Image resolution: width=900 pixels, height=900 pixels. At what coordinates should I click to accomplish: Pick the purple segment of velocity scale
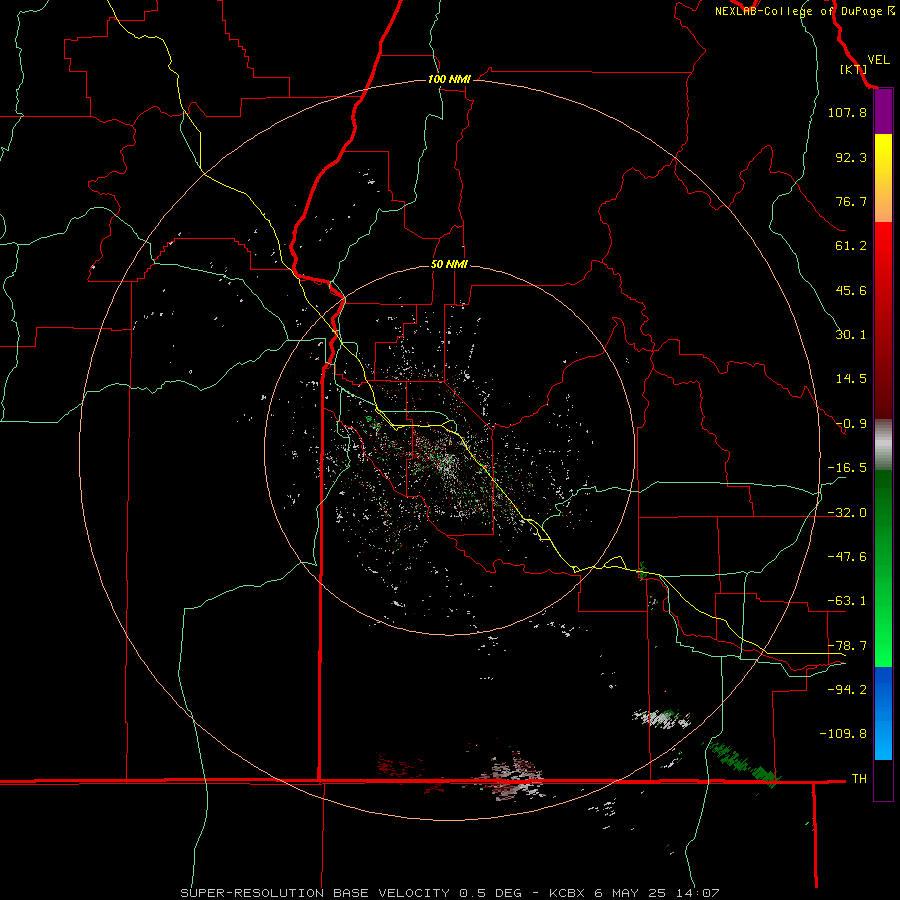point(883,111)
